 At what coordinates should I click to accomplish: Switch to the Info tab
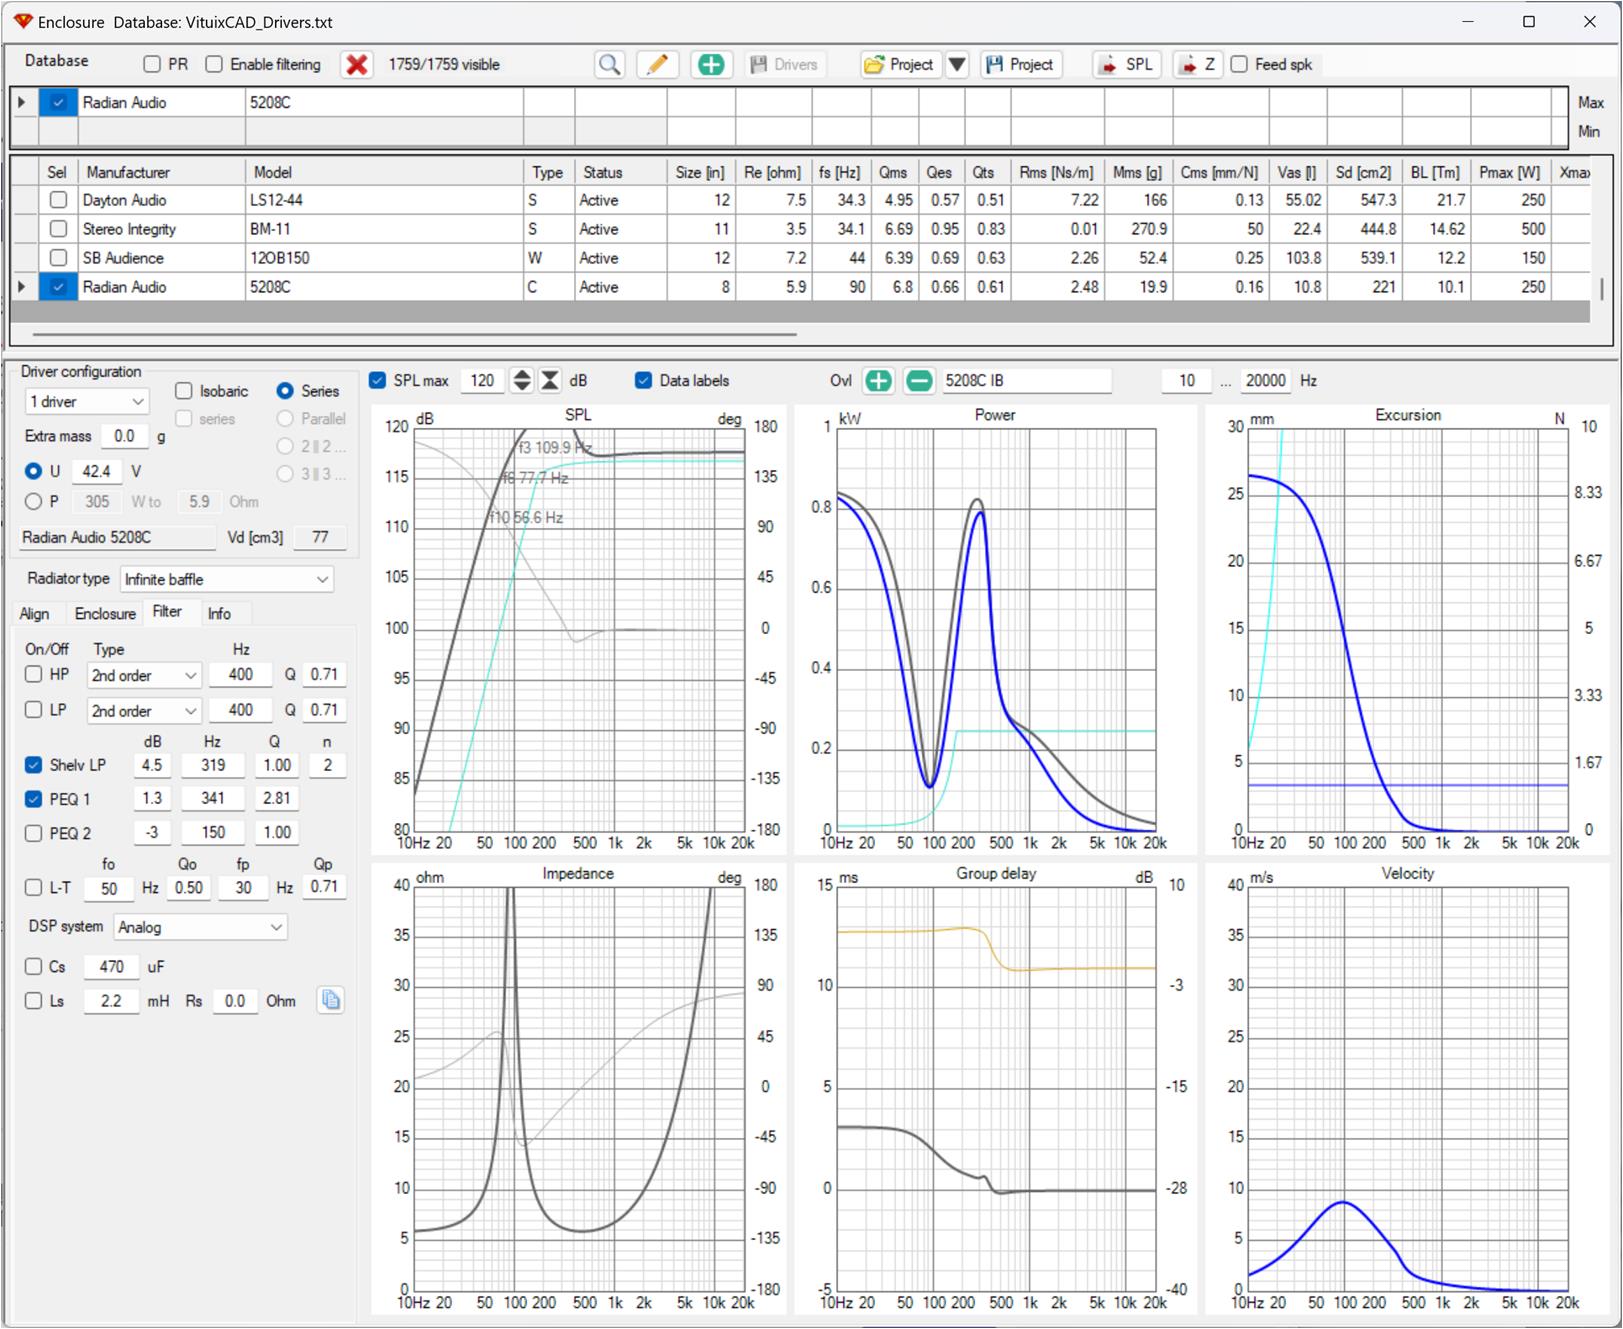[219, 614]
